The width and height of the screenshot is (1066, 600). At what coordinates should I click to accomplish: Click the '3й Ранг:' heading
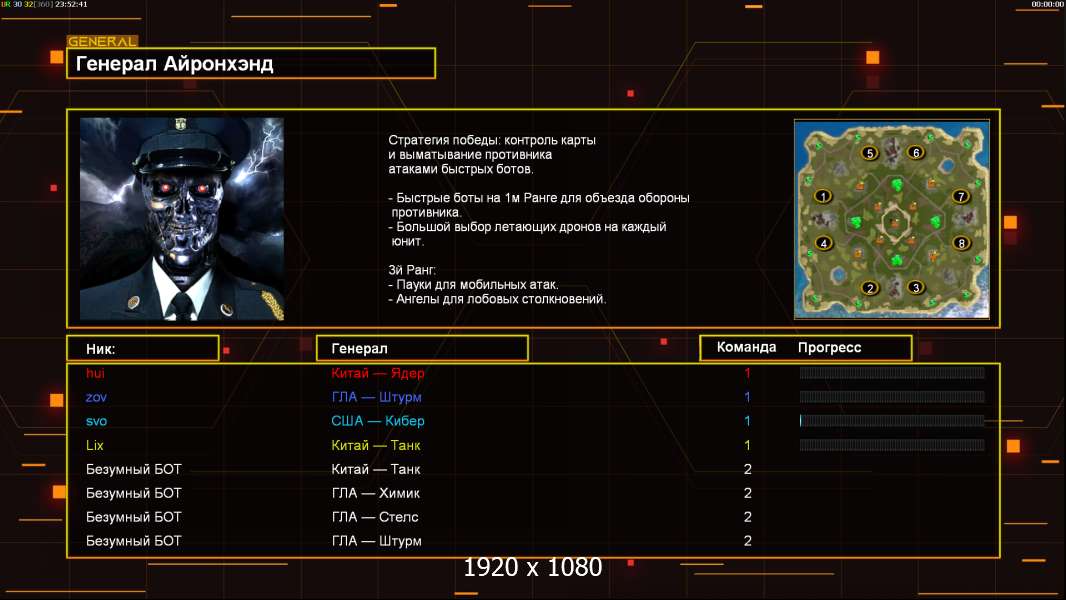pos(412,270)
